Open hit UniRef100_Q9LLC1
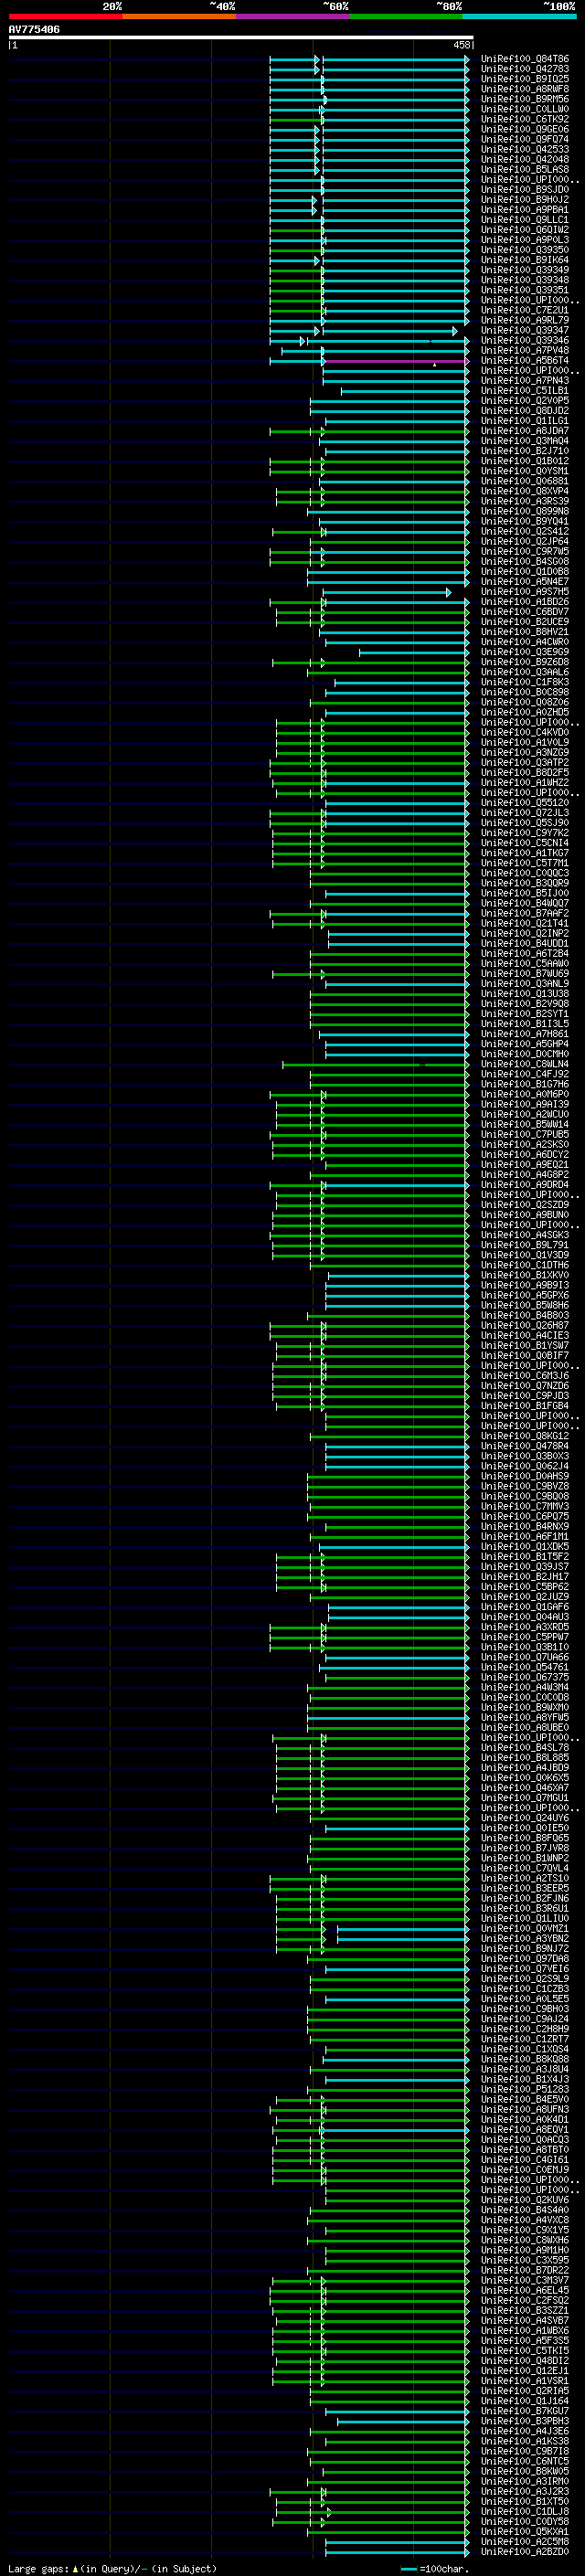This screenshot has height=2576, width=585. pos(524,220)
